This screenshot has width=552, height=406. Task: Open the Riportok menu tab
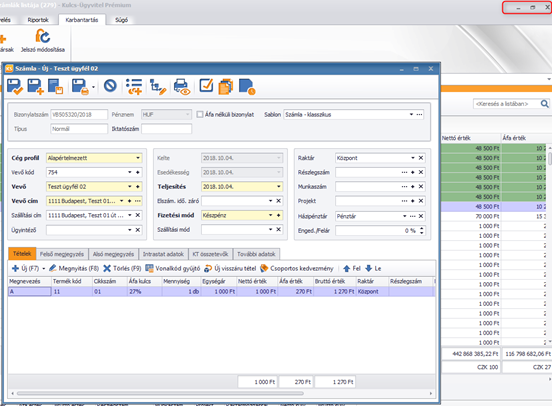38,20
